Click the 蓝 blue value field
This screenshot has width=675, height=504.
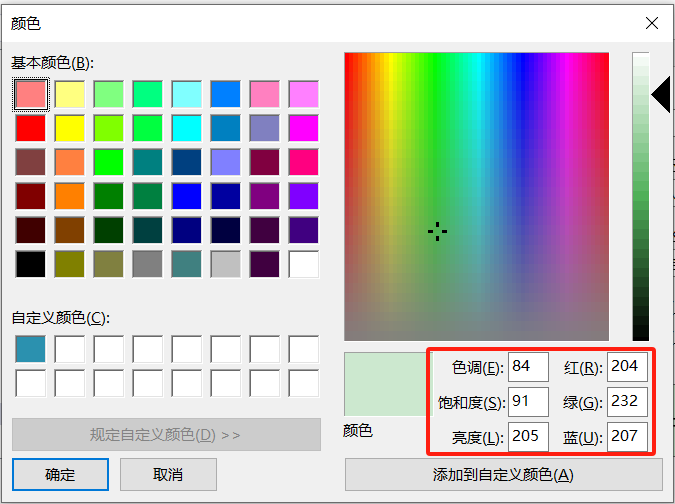[627, 436]
